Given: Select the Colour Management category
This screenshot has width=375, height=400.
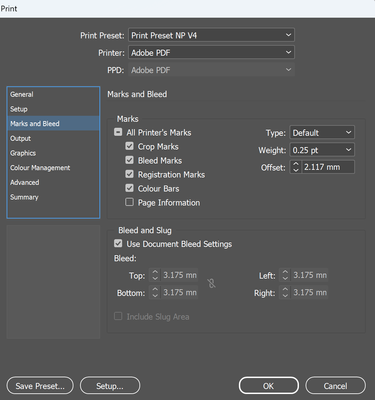Looking at the screenshot, I should (x=53, y=168).
